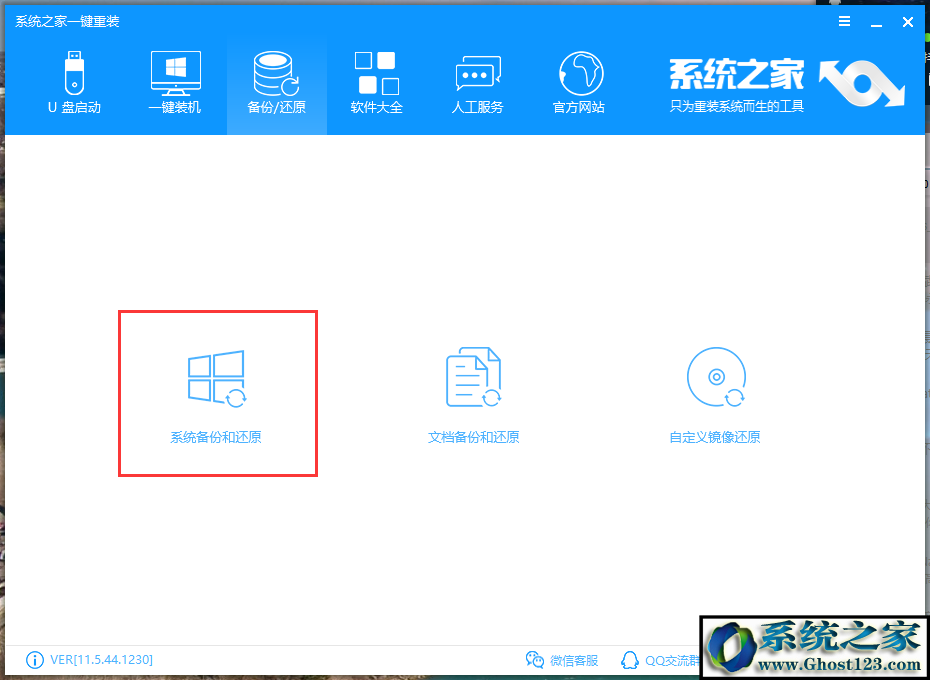Click the version info icon
The width and height of the screenshot is (930, 680).
35,660
